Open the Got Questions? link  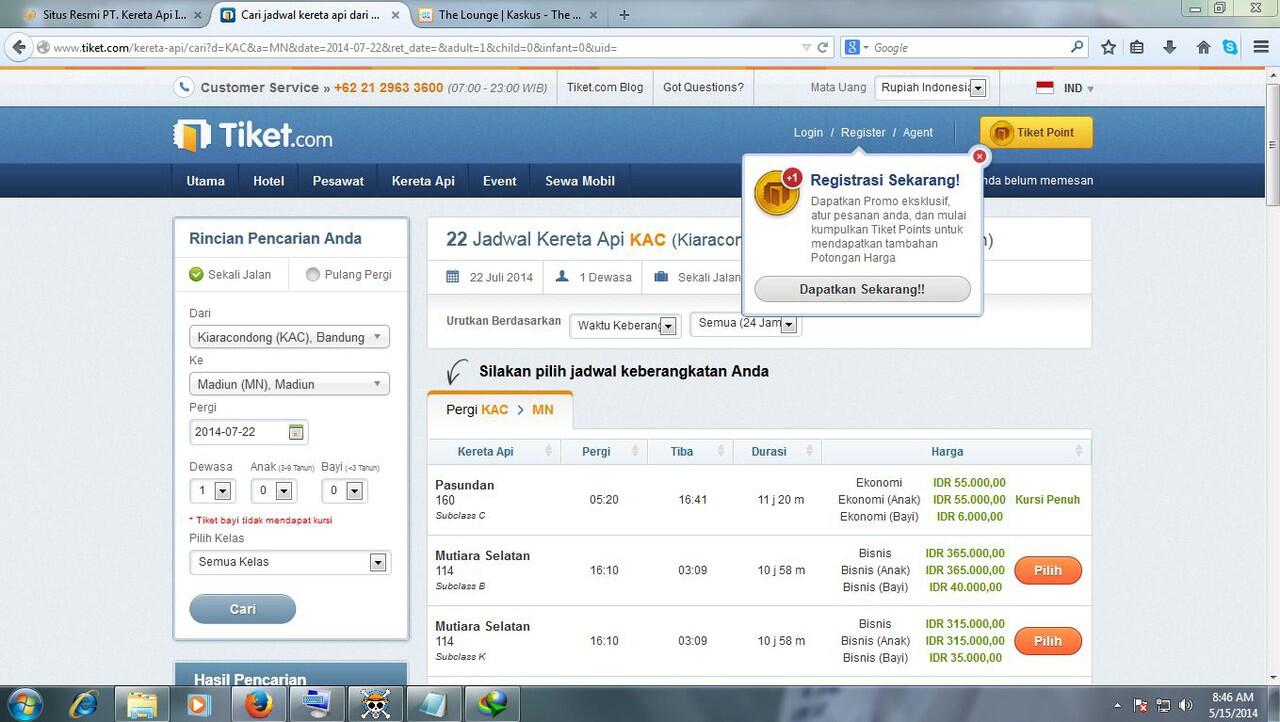[x=703, y=87]
